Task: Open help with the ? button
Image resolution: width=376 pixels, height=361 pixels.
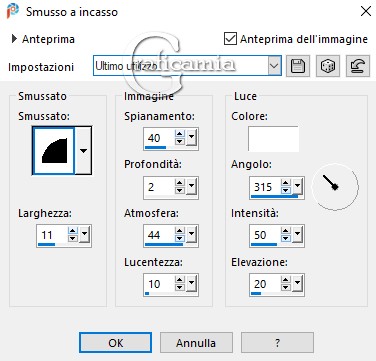Action: (277, 343)
